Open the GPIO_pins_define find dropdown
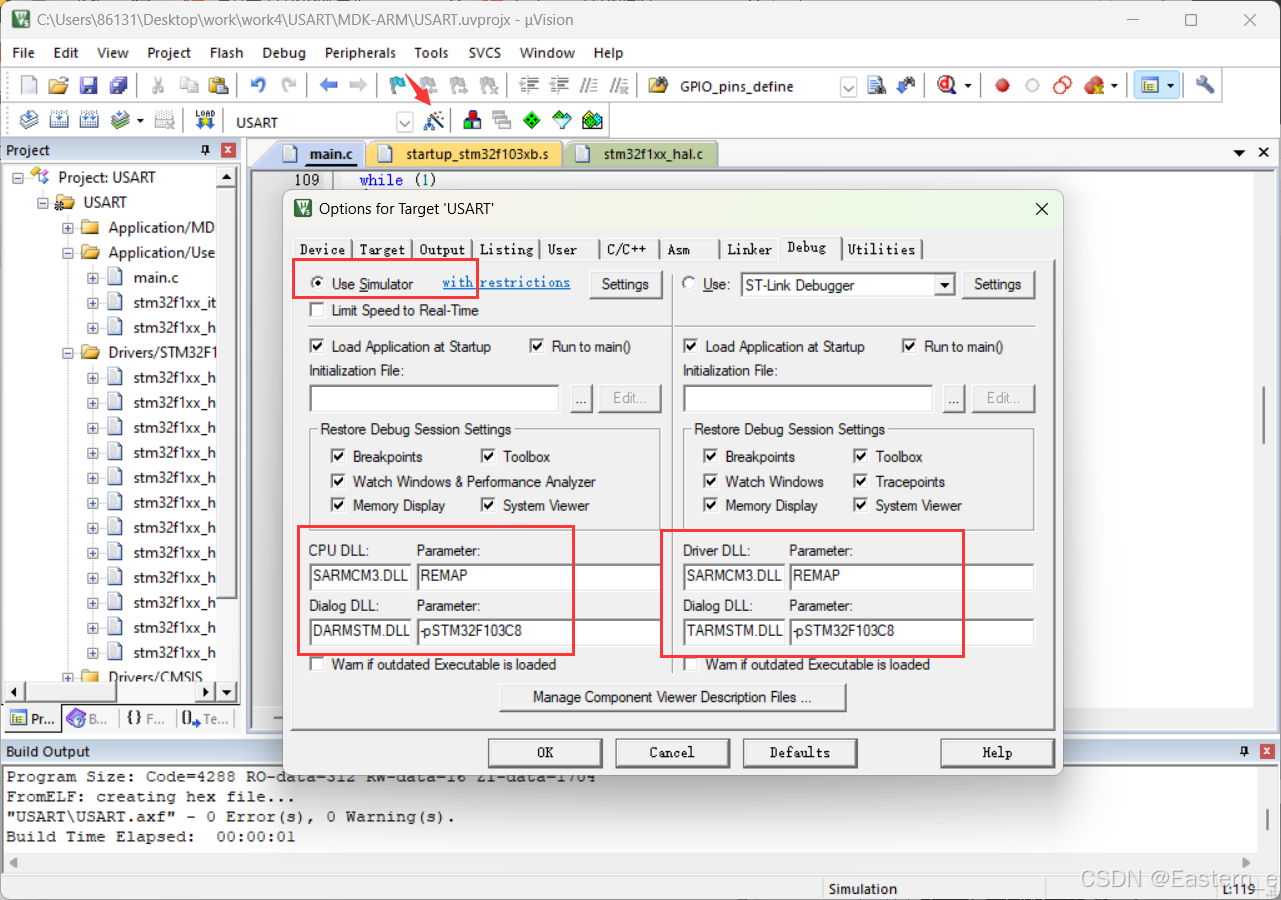This screenshot has height=900, width=1281. pyautogui.click(x=848, y=87)
